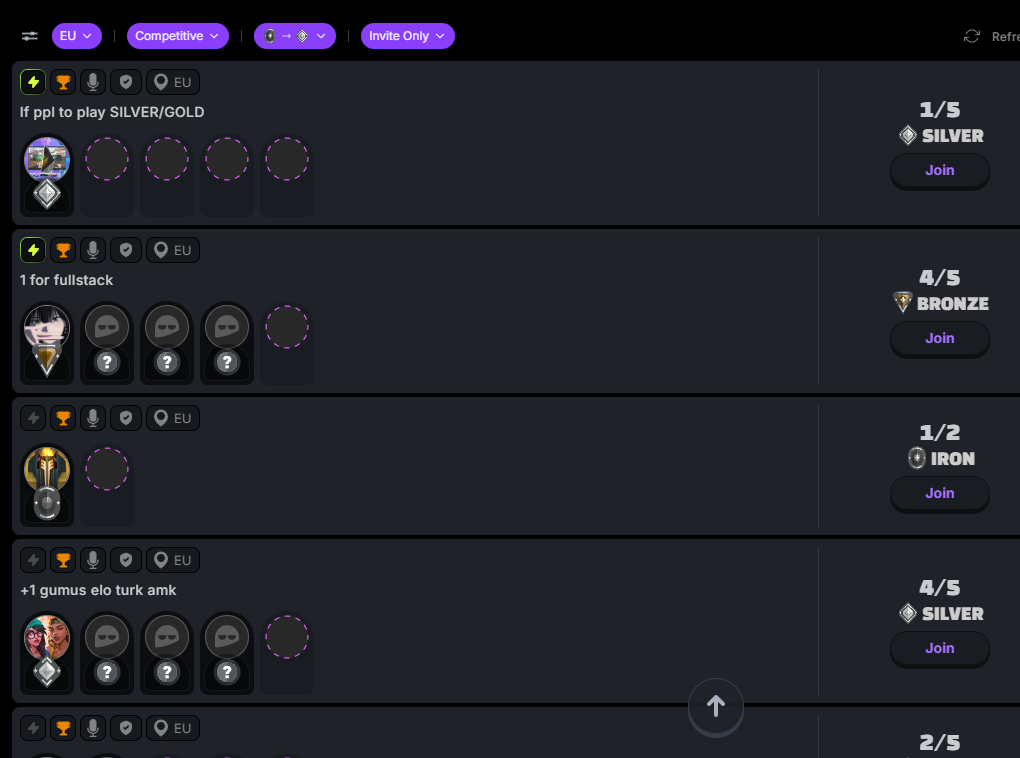Click host avatar in '1 for fullstack' lobby
Viewport: 1020px width, 758px height.
[47, 327]
